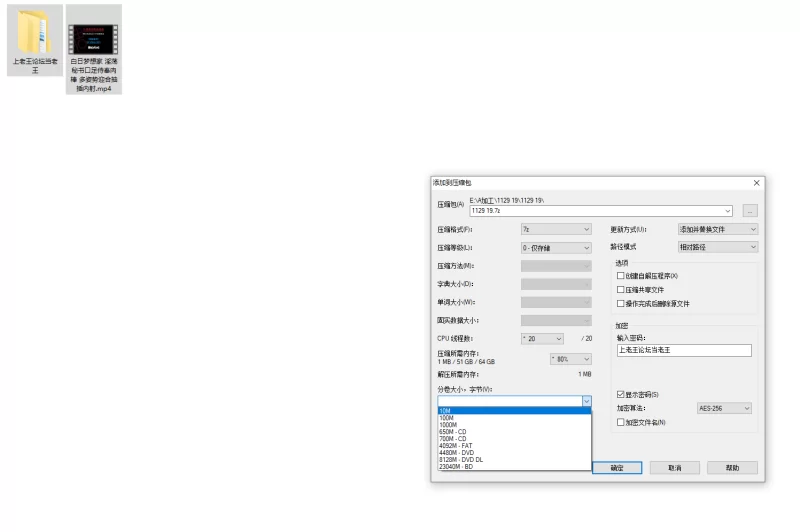Enable 操作完成后删除源文件 checkbox
This screenshot has height=532, width=800.
tap(620, 303)
